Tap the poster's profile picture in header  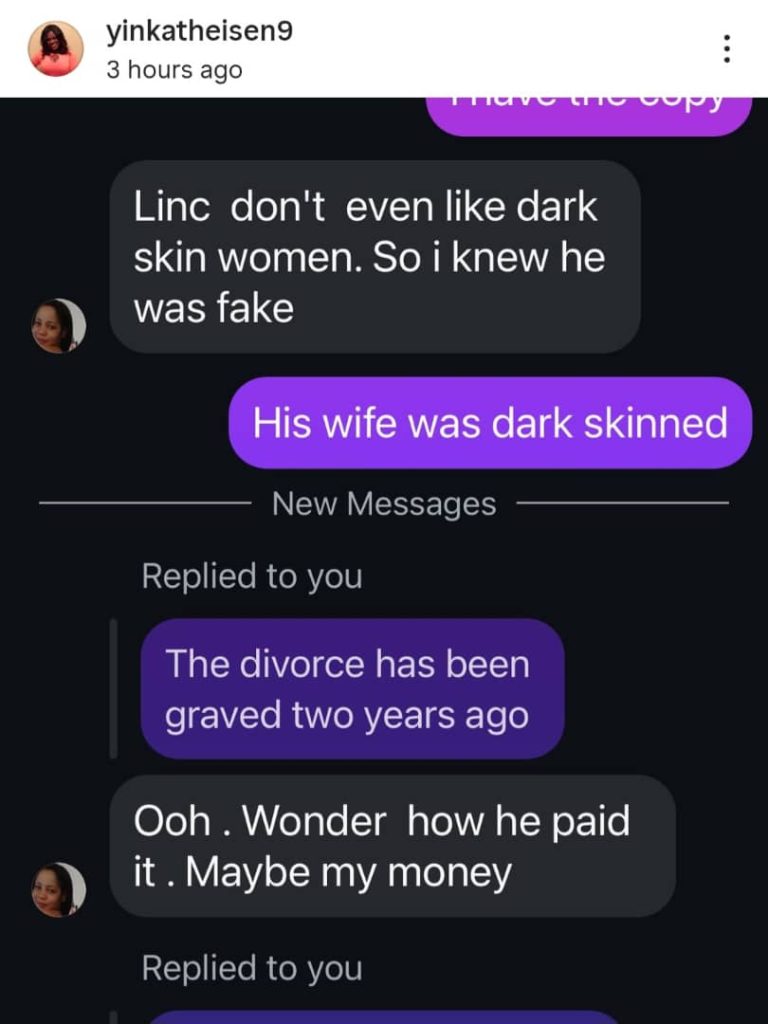[x=56, y=49]
